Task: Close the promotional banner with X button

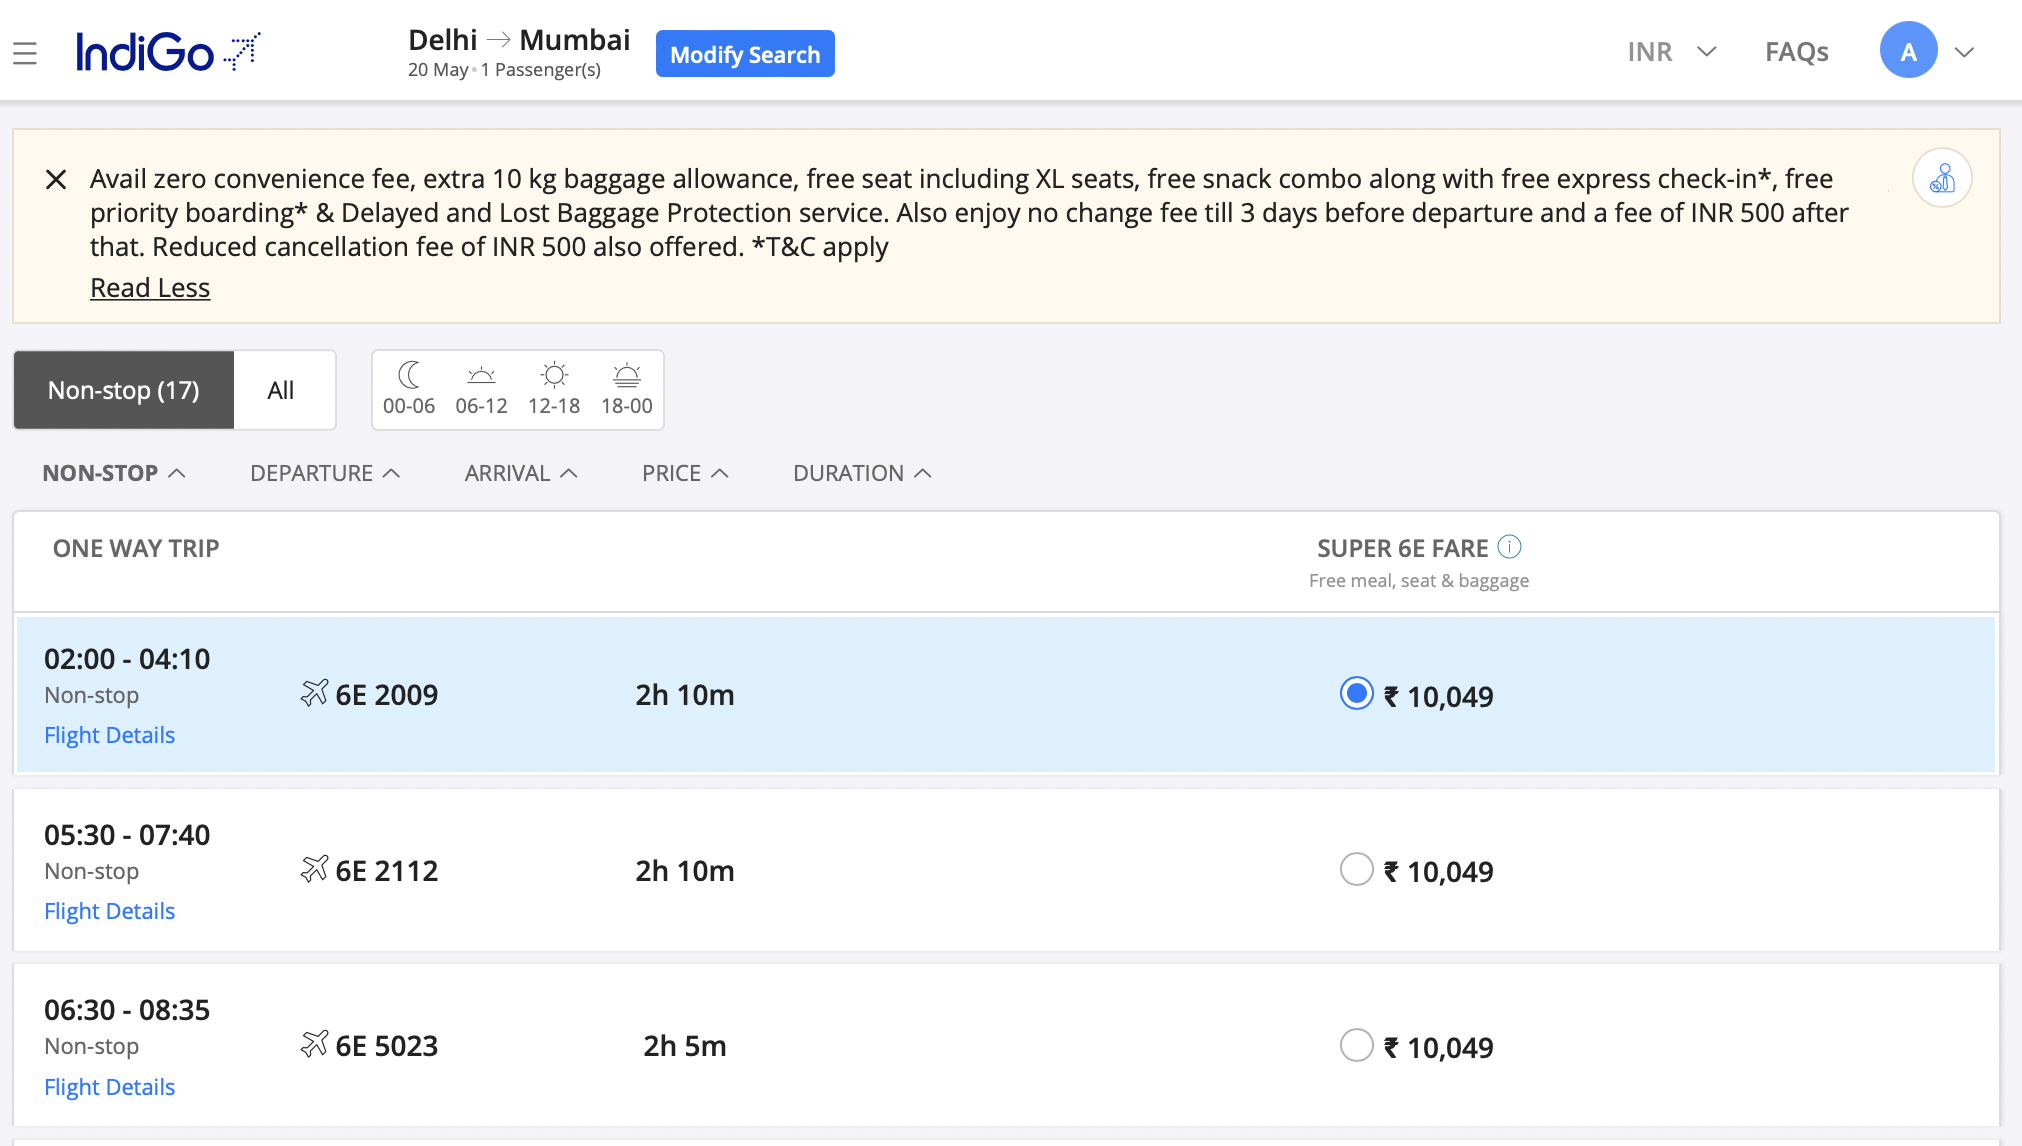Action: pos(56,178)
